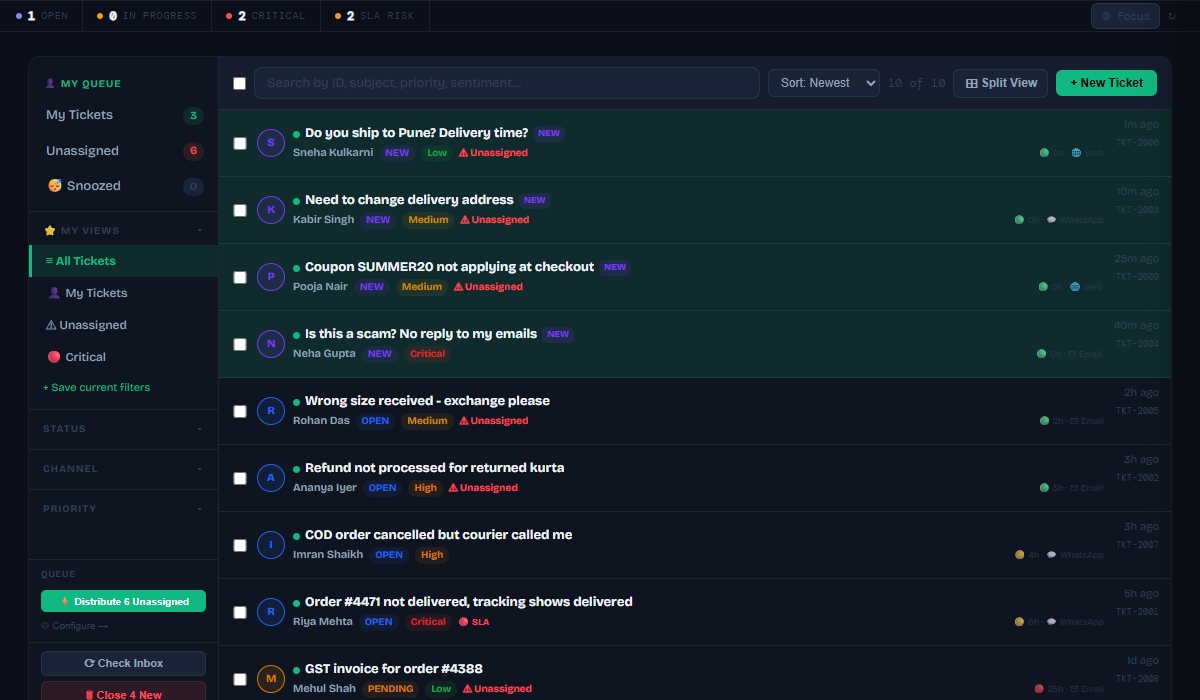Click the 1 Open stat in the top bar

[x=42, y=16]
